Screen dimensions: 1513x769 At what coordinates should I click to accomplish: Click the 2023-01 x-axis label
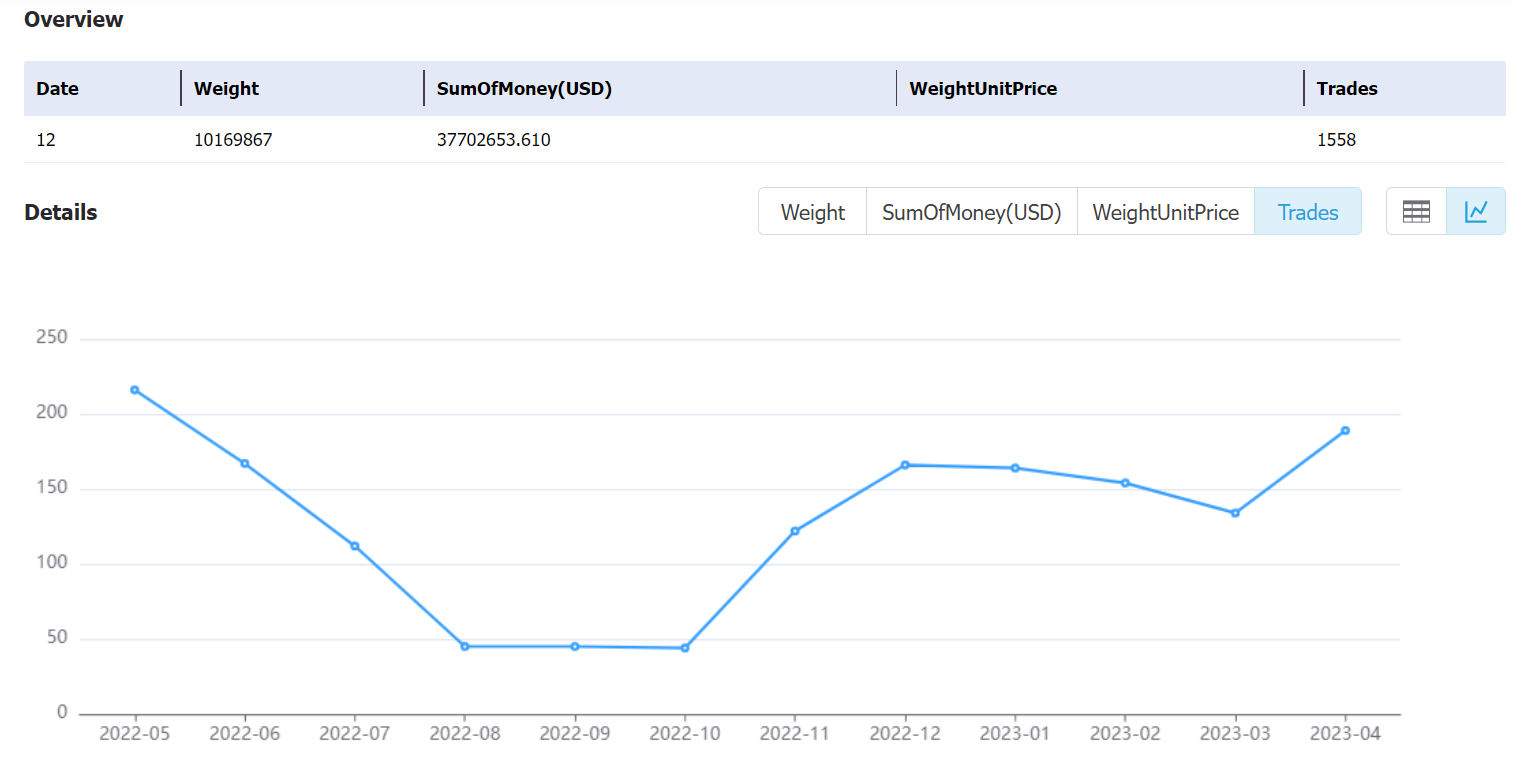tap(1015, 734)
